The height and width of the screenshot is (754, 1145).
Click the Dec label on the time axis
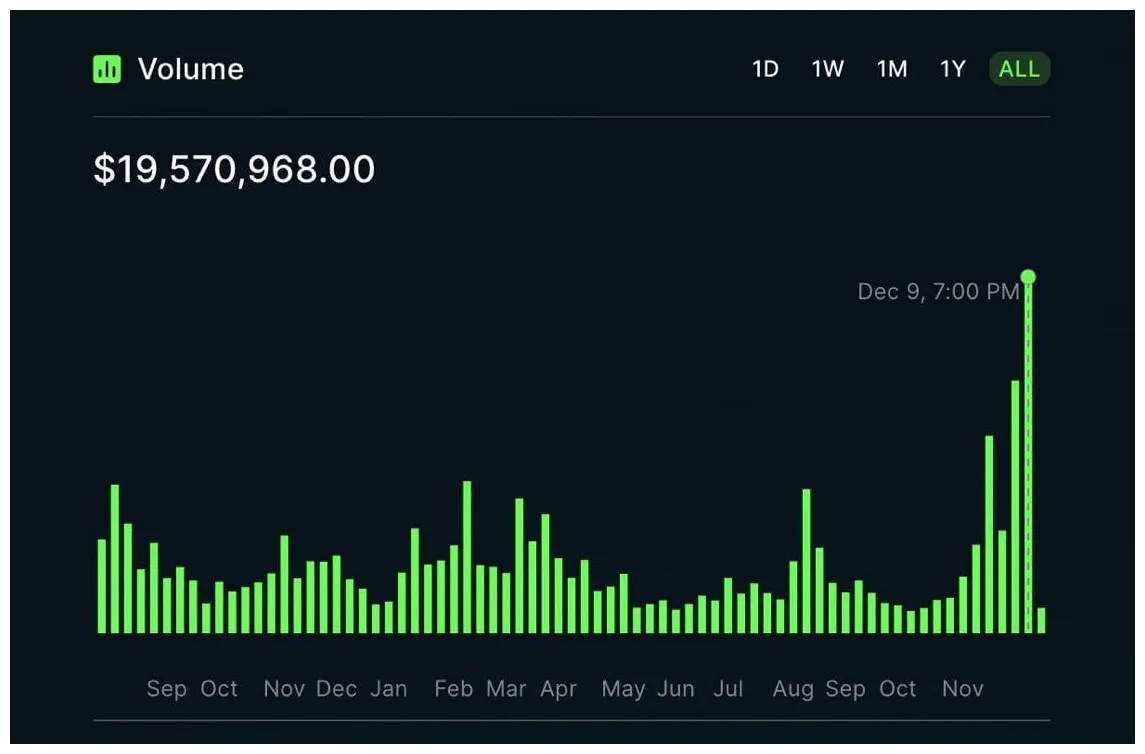[336, 689]
